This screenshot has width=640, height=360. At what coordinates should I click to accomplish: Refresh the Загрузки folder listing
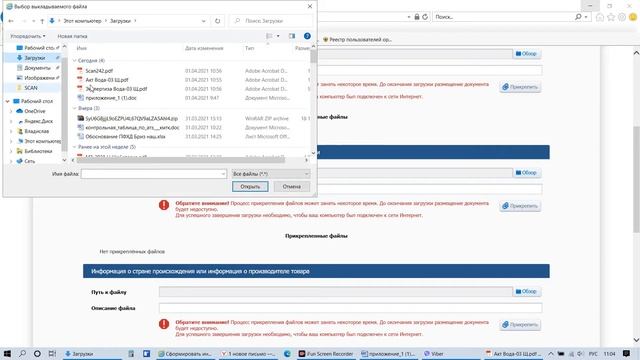coord(218,21)
